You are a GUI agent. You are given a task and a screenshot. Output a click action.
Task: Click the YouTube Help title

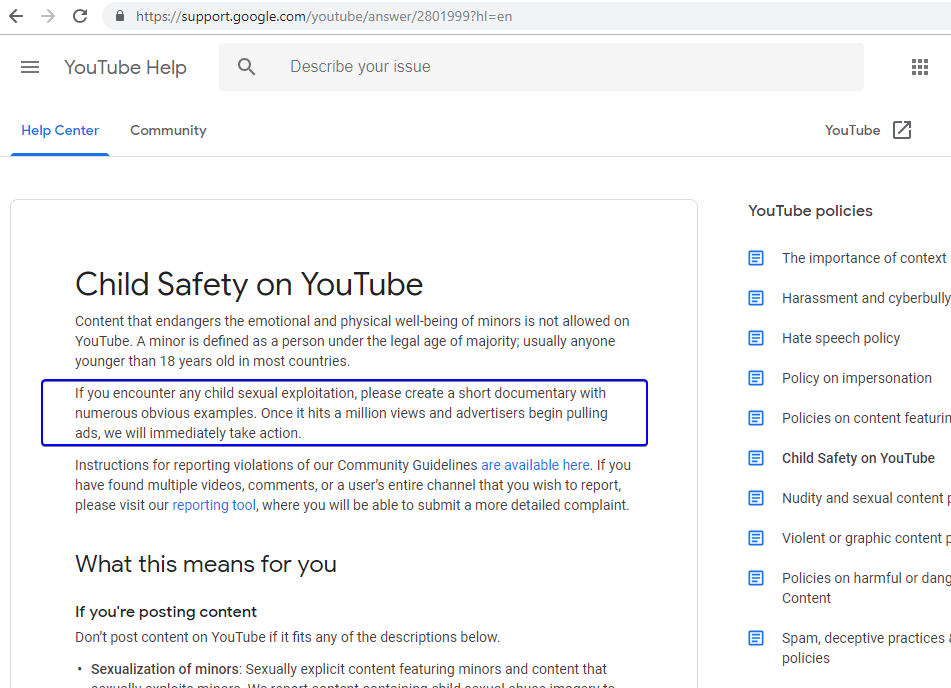coord(126,67)
